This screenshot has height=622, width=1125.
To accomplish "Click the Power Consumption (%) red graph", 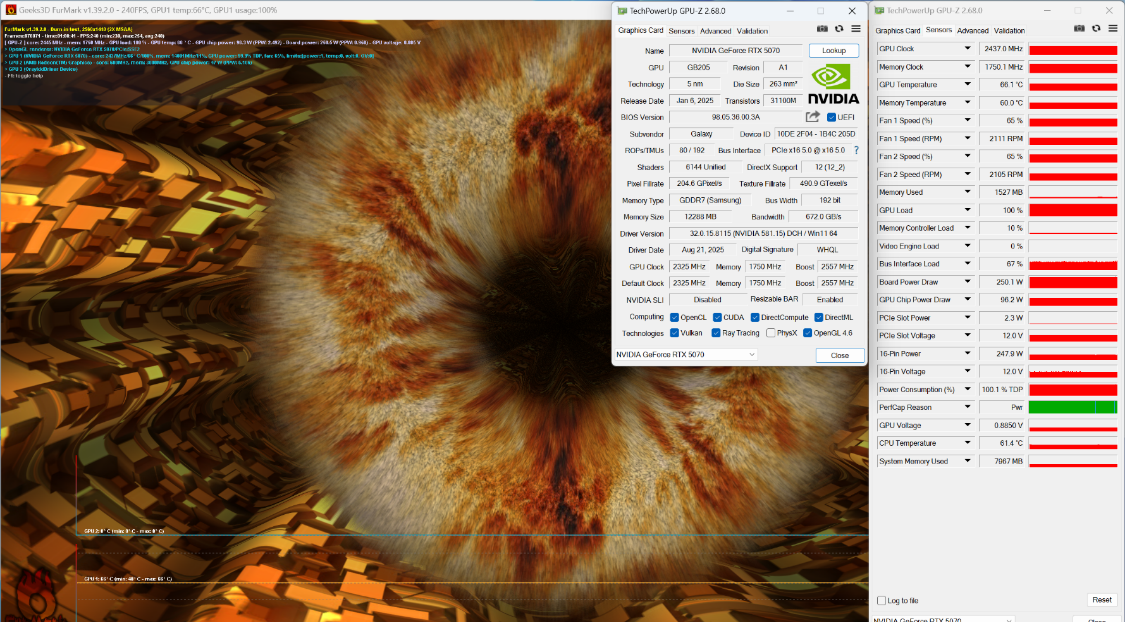I will point(1073,390).
